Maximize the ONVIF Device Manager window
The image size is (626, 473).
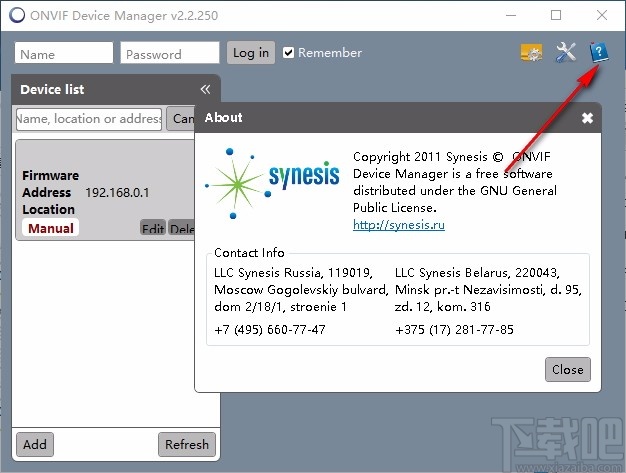556,15
